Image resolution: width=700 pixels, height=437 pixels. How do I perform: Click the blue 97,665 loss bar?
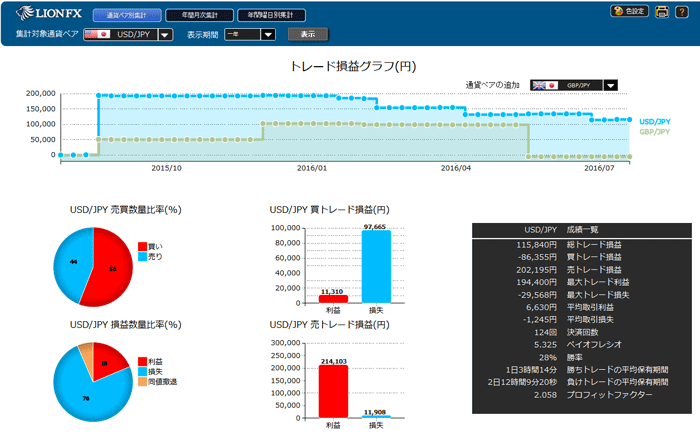pos(376,266)
